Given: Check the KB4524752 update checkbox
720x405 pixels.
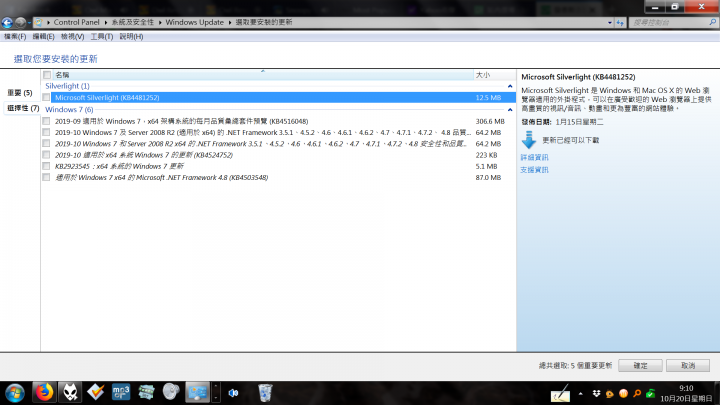Looking at the screenshot, I should (x=46, y=155).
